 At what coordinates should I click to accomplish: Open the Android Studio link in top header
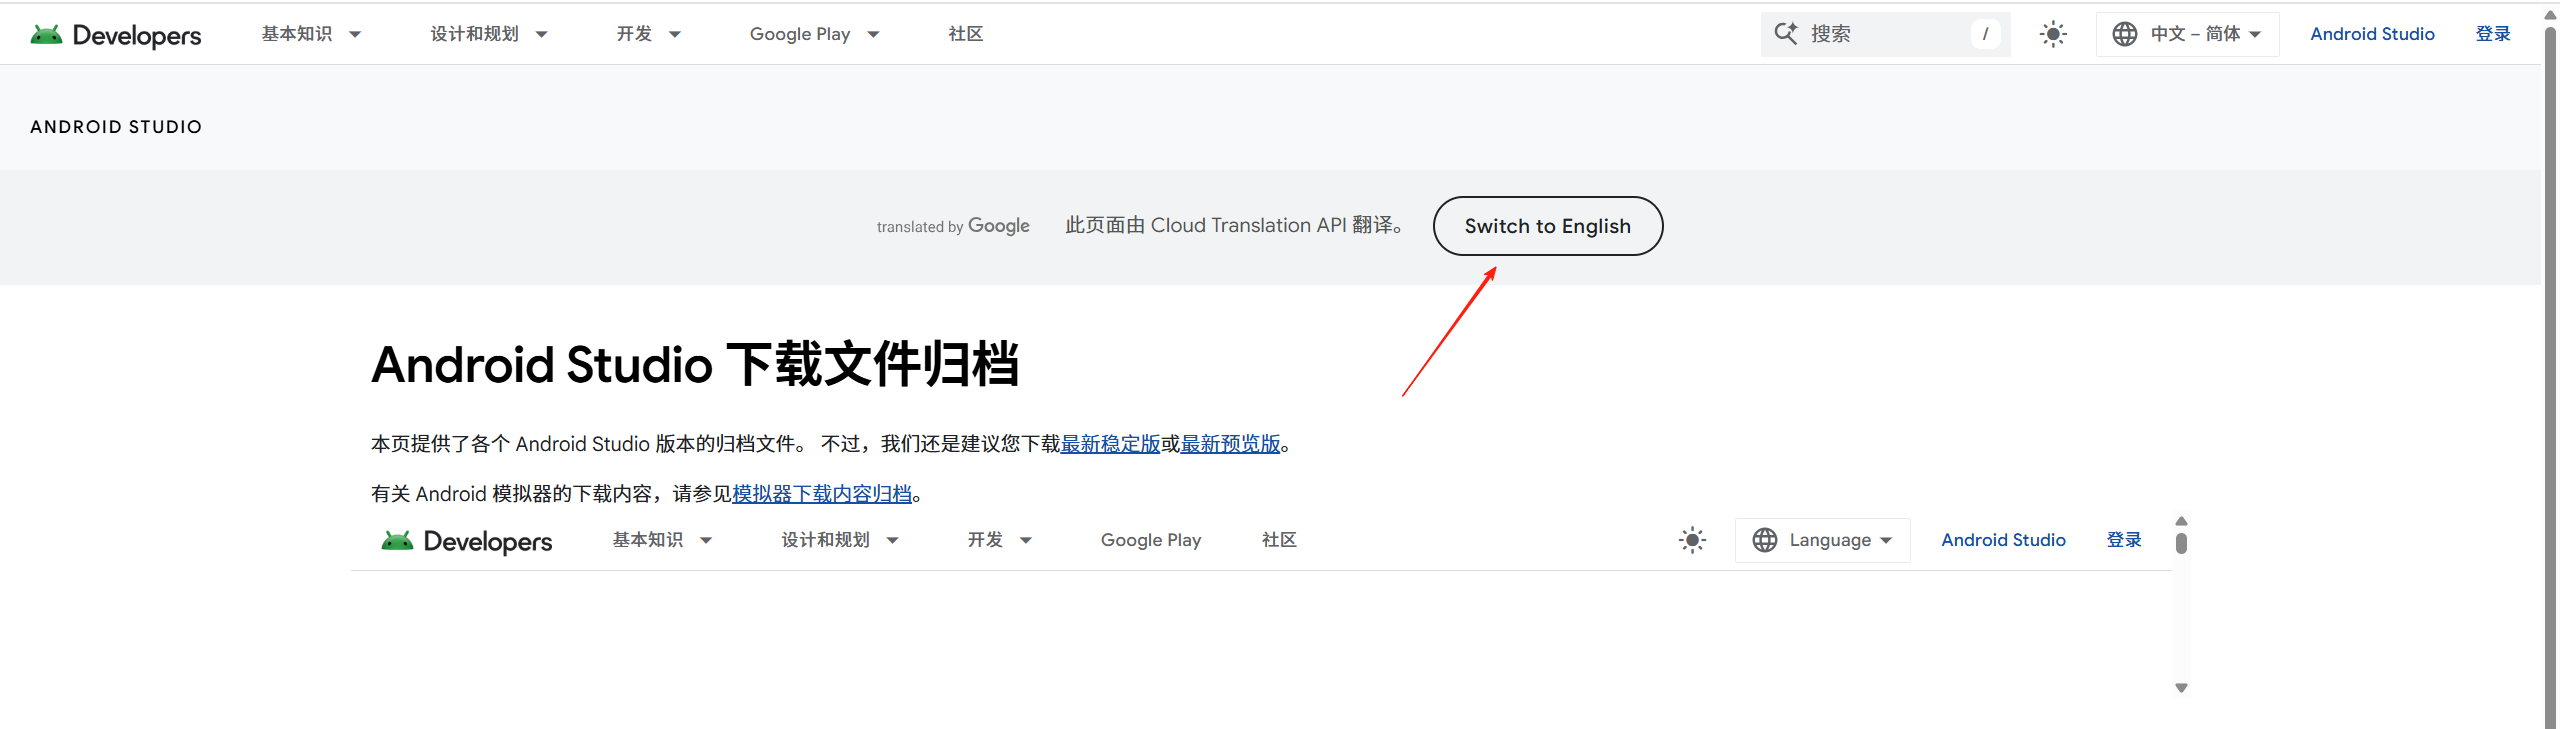[x=2372, y=34]
